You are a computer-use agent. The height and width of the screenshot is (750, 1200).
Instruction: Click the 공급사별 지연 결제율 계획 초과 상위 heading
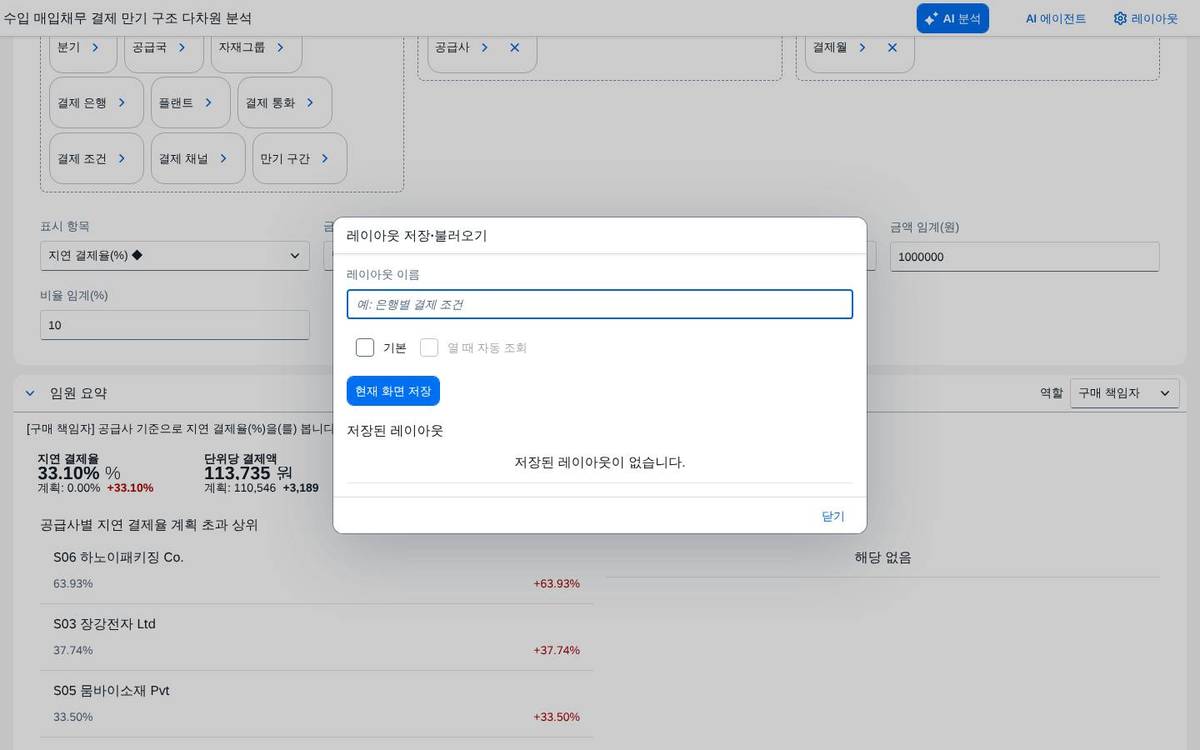tap(149, 524)
